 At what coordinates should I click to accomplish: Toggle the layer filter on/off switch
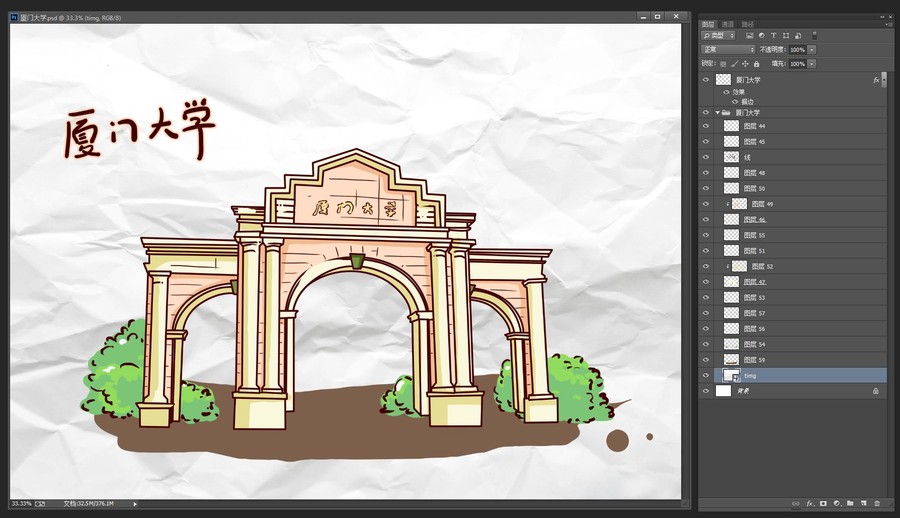(x=814, y=36)
